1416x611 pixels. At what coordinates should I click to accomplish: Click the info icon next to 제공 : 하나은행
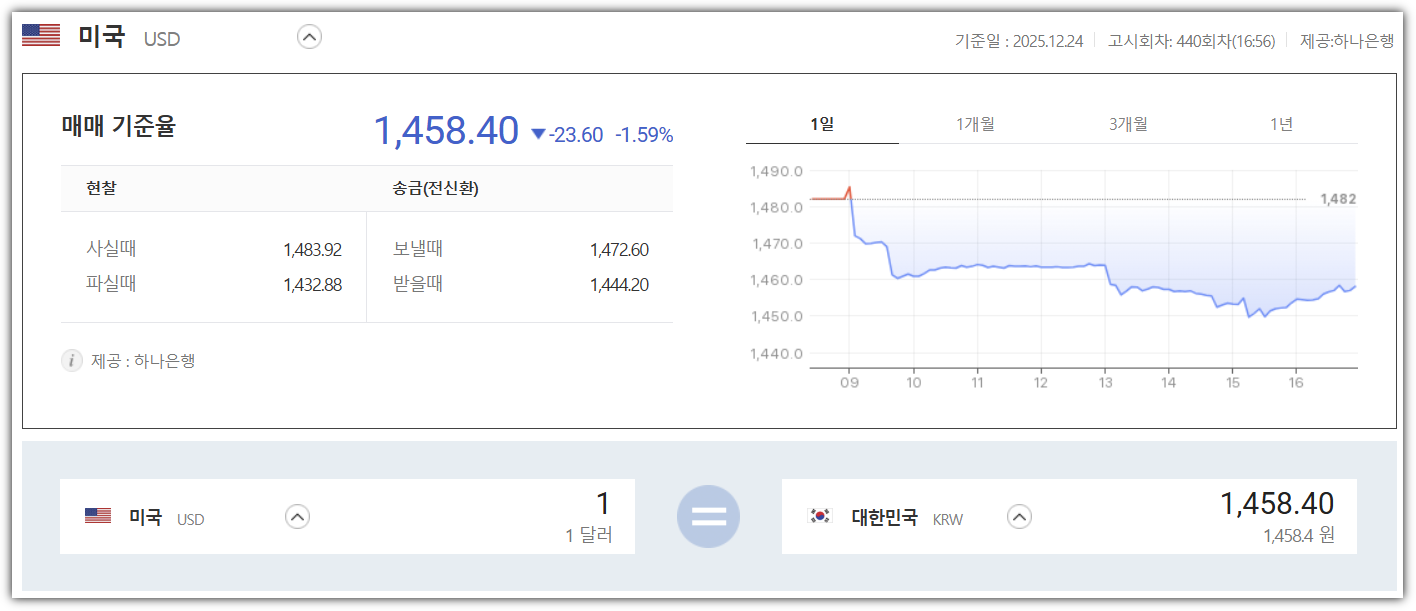(x=71, y=360)
